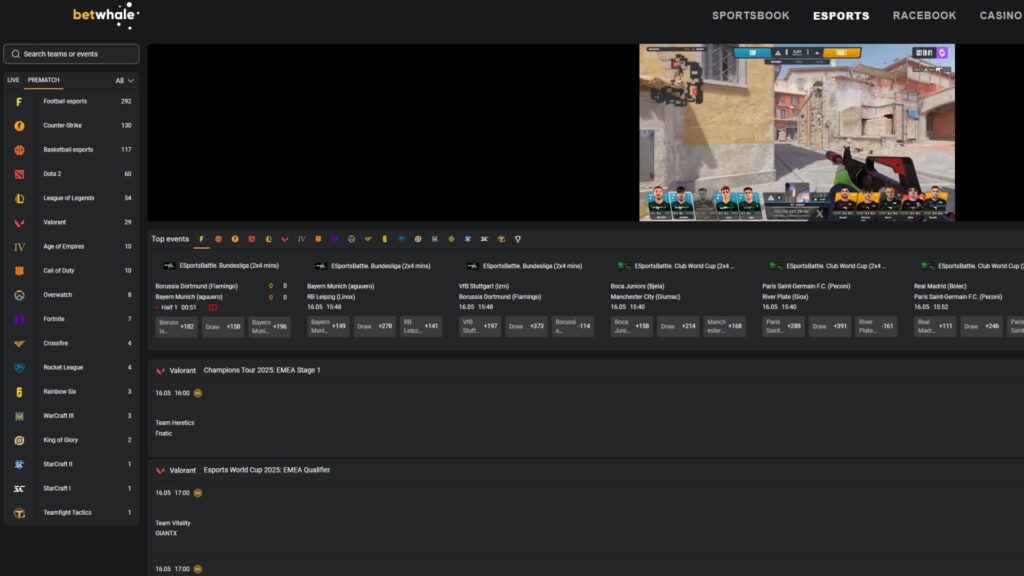Click the last top events filter icon

point(518,239)
